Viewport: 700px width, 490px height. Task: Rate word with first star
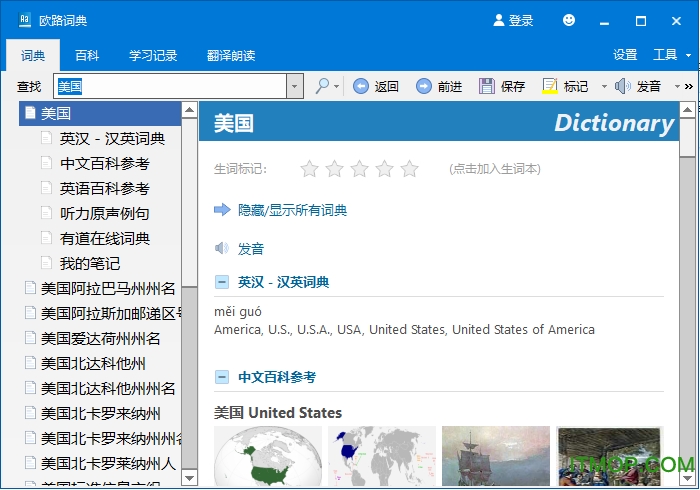click(309, 169)
